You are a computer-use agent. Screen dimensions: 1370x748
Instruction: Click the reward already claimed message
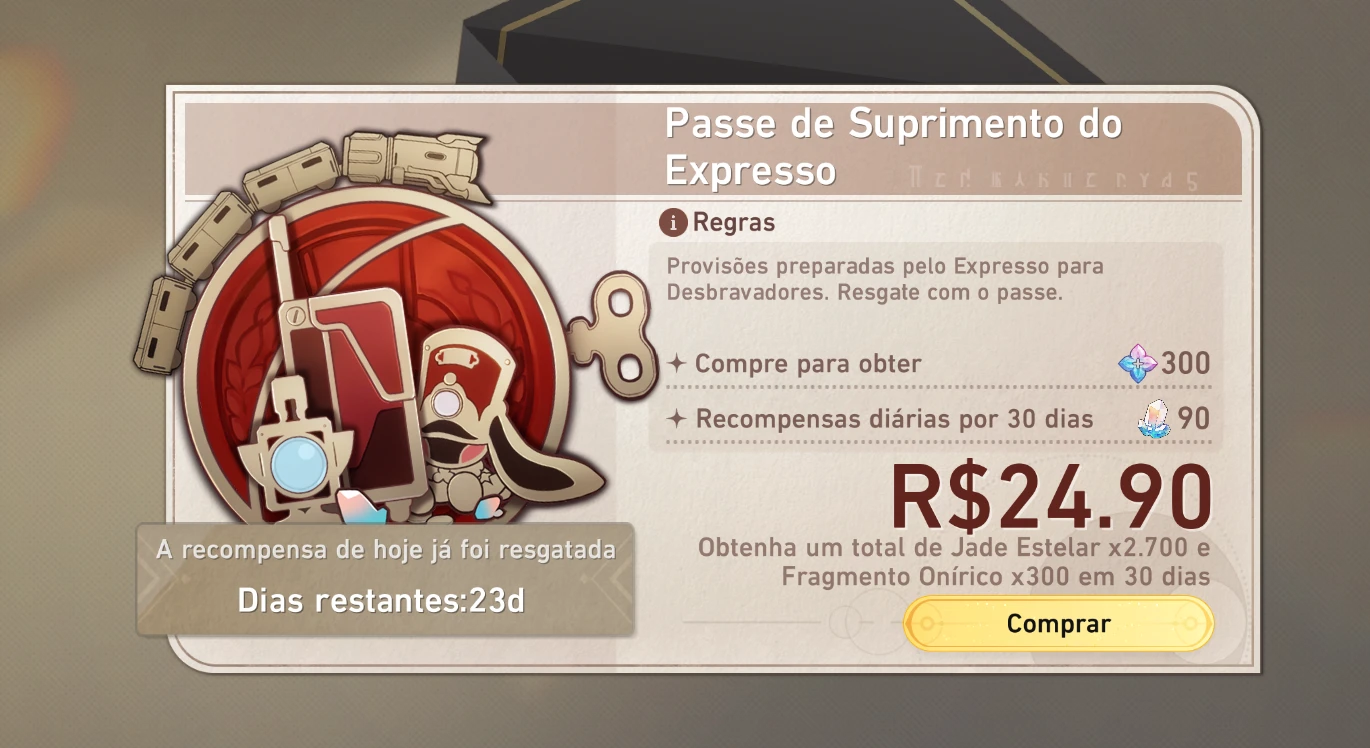coord(385,549)
